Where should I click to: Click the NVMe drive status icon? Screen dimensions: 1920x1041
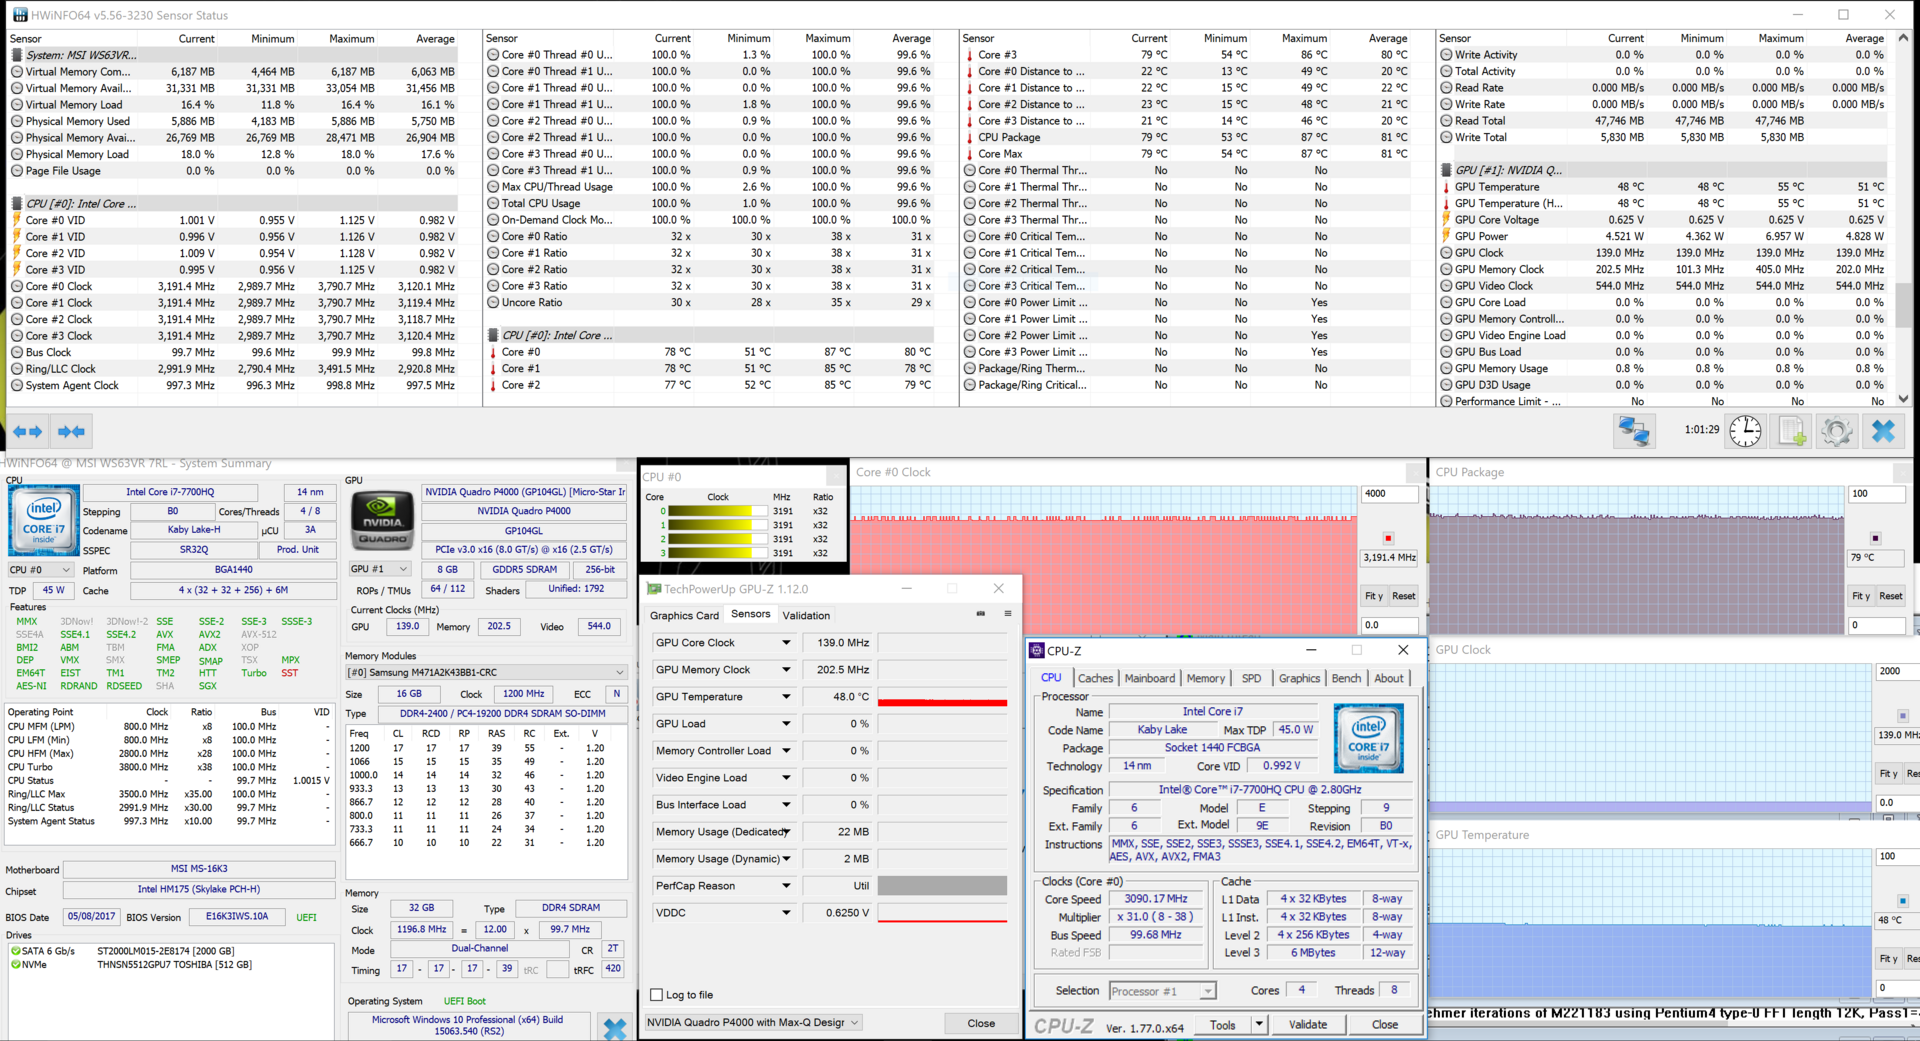[x=15, y=965]
